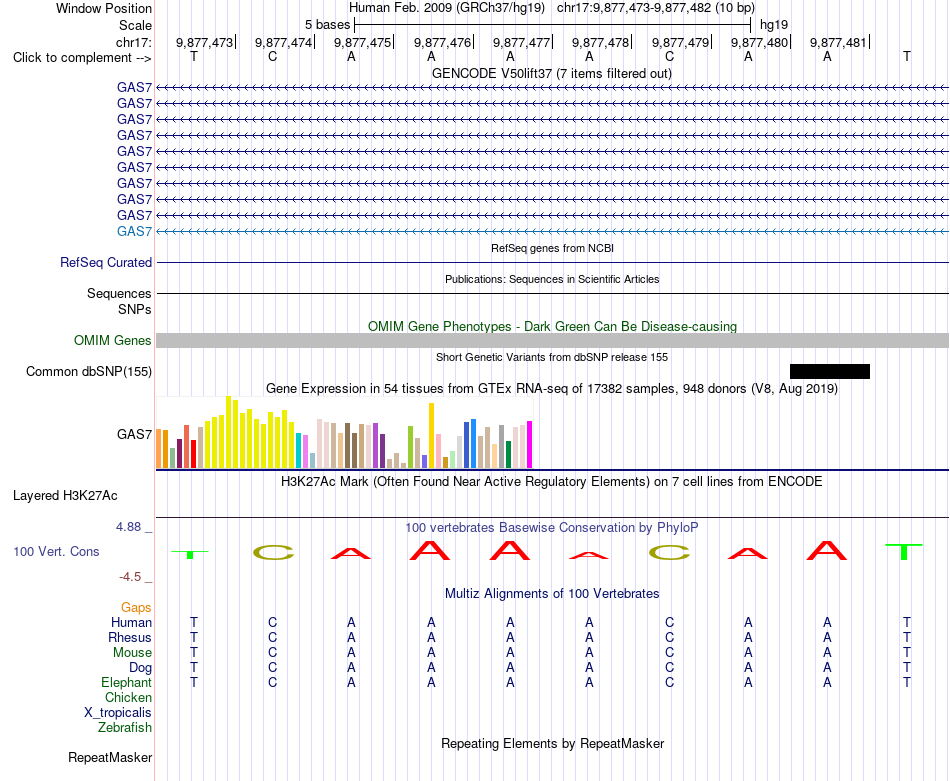950x781 pixels.
Task: Click the 'SNPs' track label
Action: pyautogui.click(x=135, y=310)
